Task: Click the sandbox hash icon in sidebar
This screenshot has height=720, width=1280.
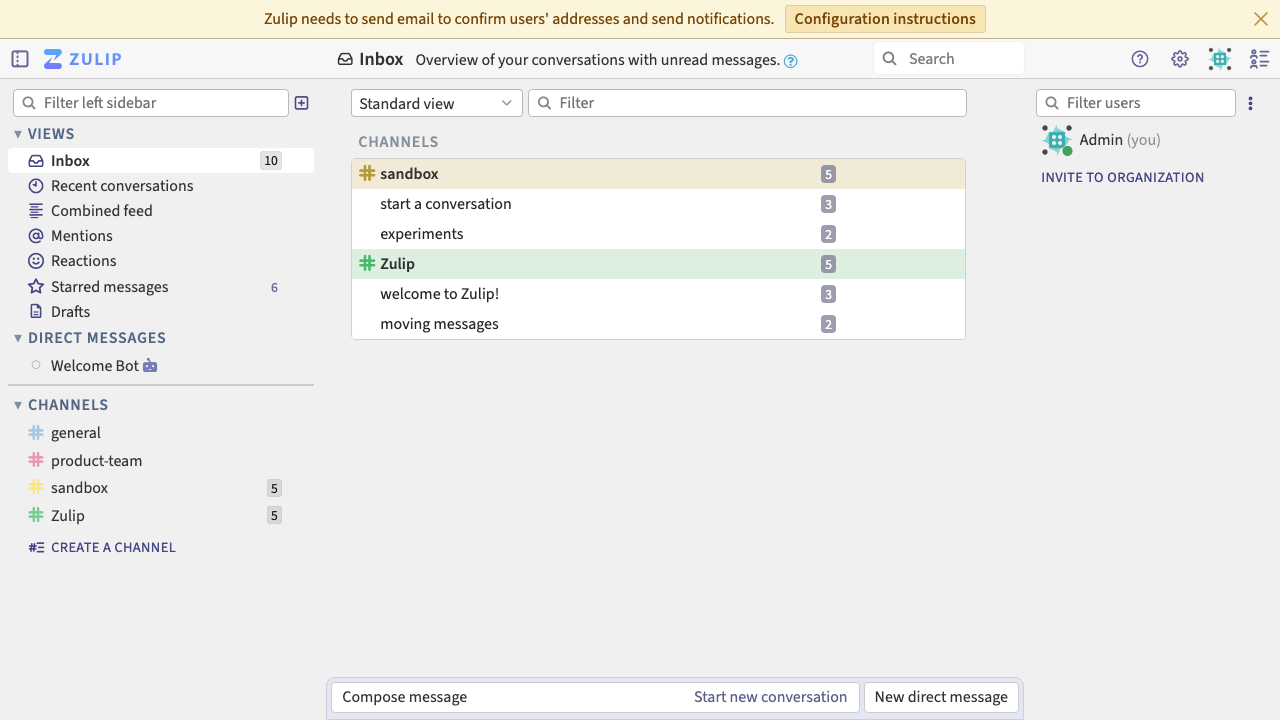Action: [x=36, y=488]
